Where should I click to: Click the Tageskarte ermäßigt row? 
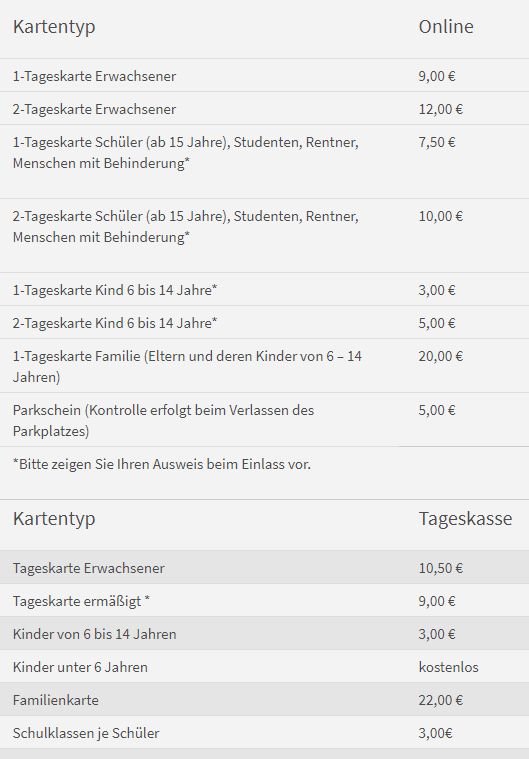pos(264,600)
